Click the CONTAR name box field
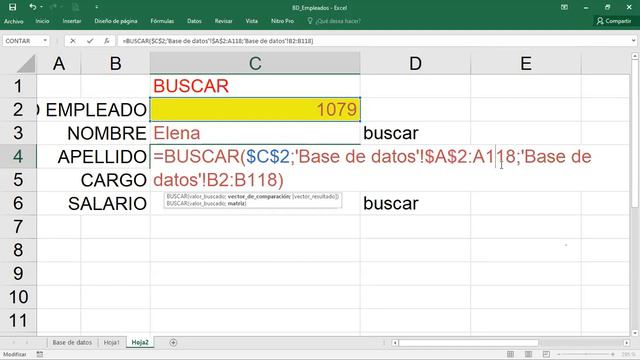Image resolution: width=640 pixels, height=360 pixels. point(22,41)
